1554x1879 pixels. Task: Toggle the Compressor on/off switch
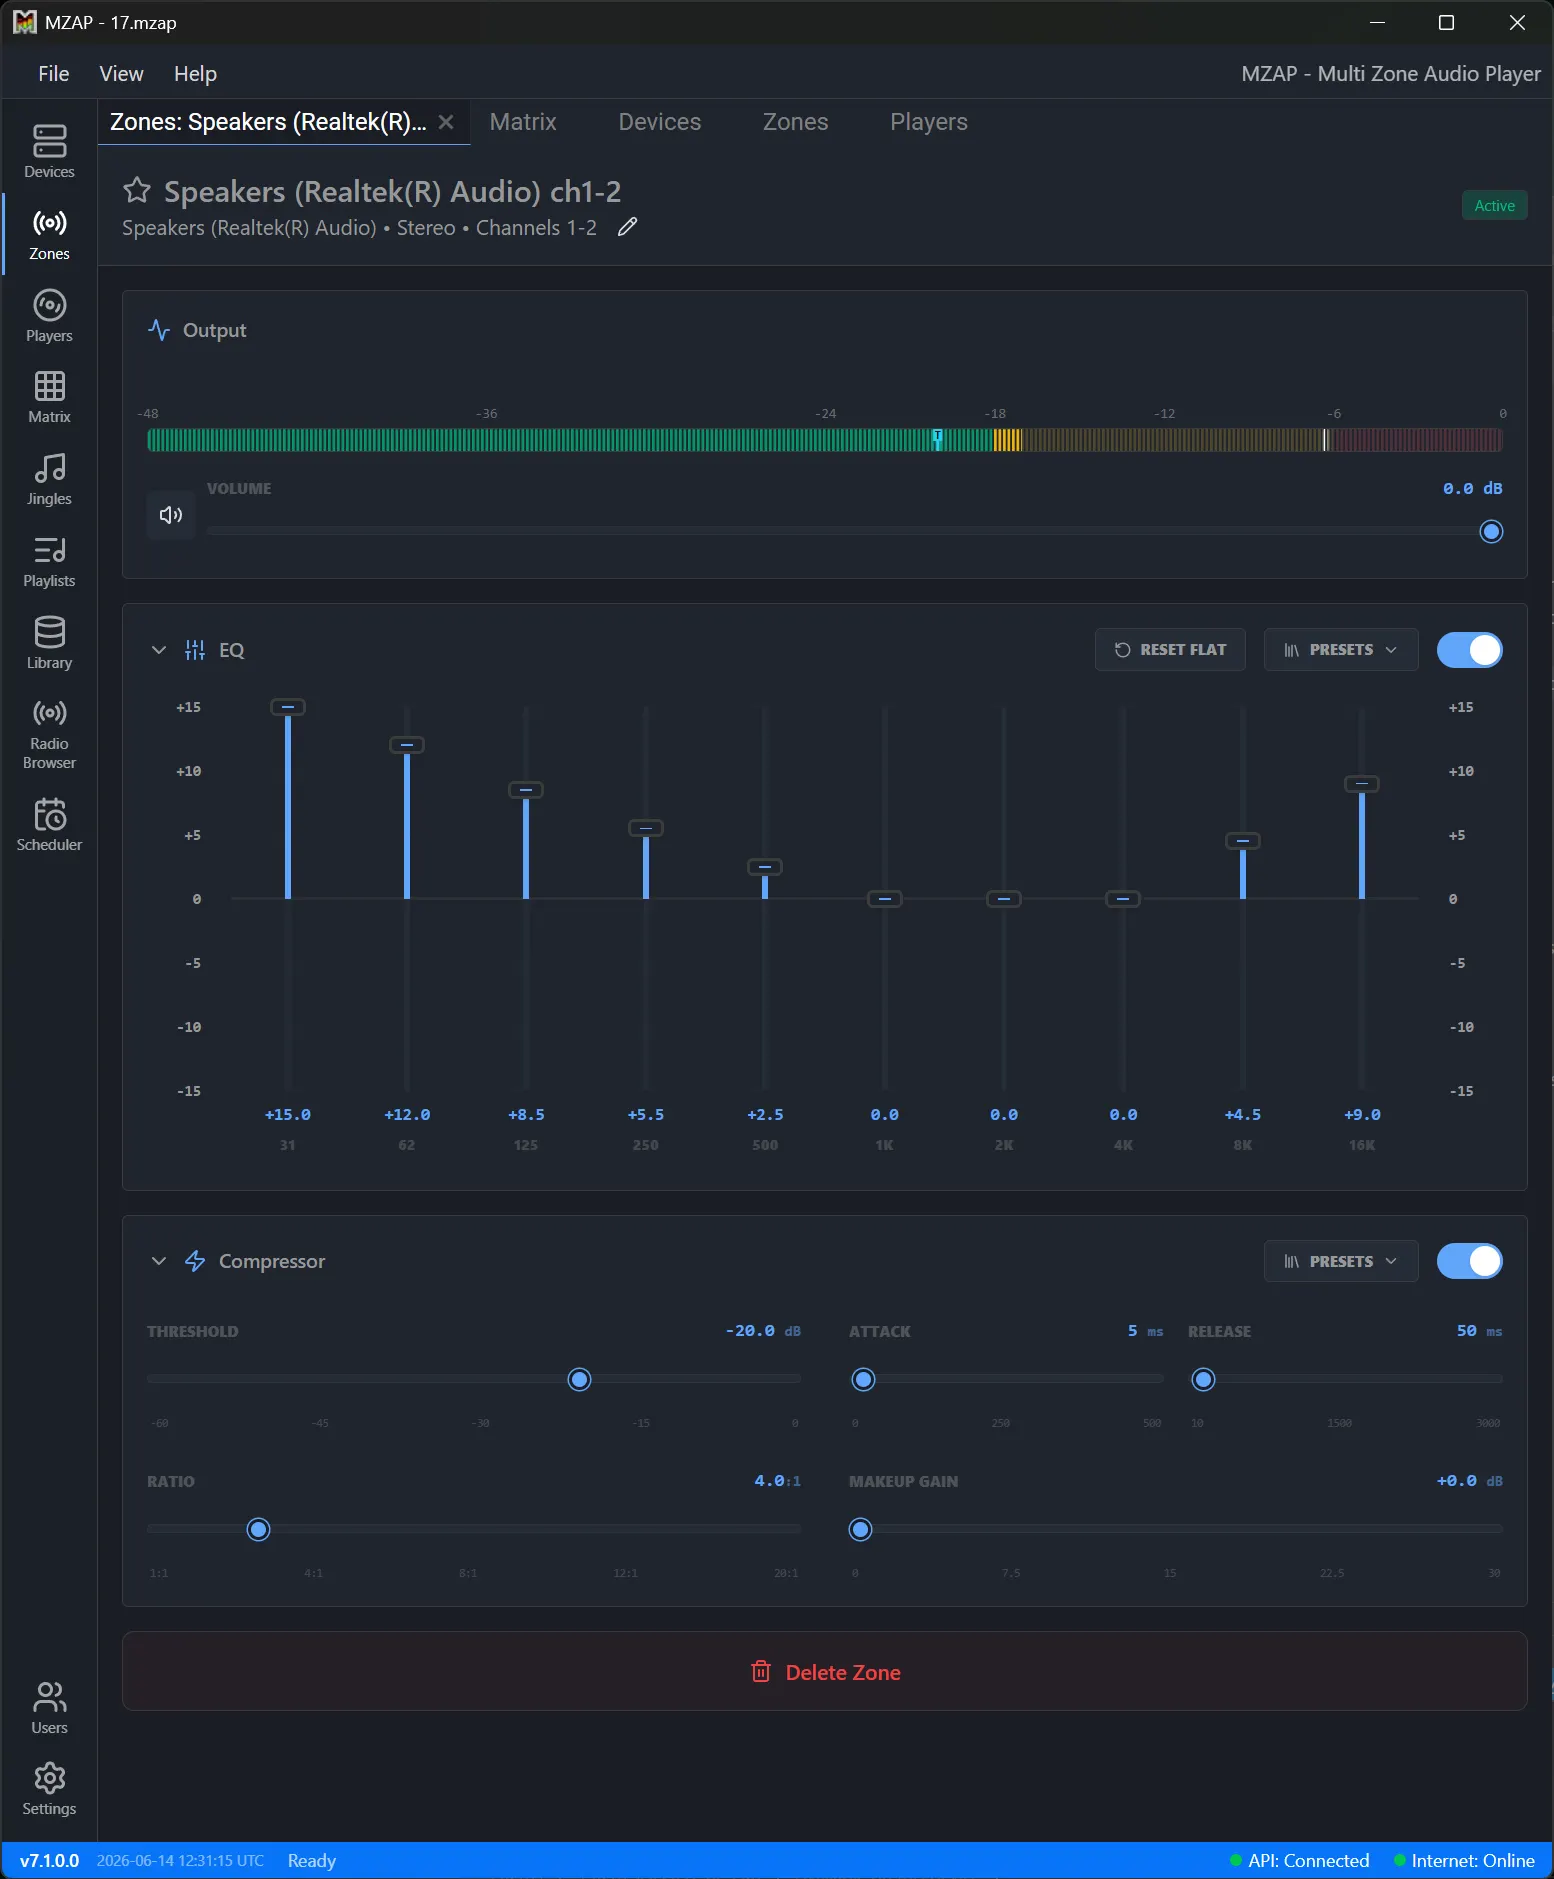pyautogui.click(x=1469, y=1261)
